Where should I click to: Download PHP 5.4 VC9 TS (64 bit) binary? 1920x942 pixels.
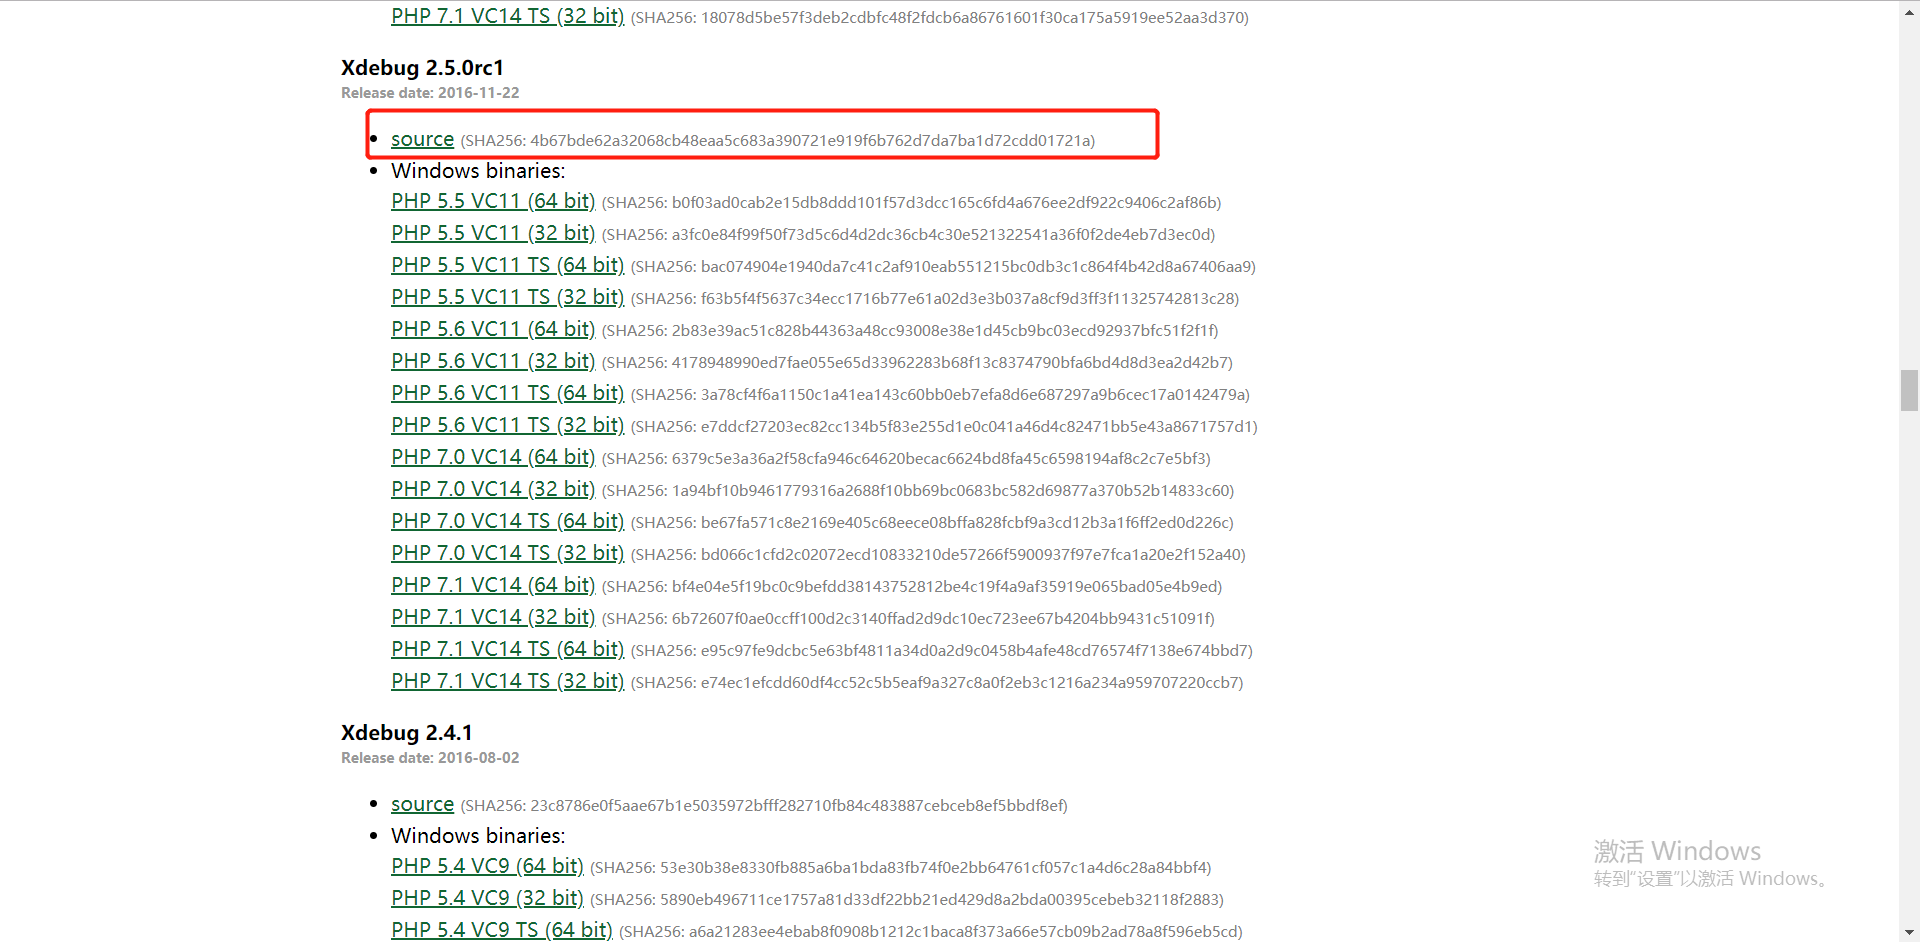coord(501,930)
